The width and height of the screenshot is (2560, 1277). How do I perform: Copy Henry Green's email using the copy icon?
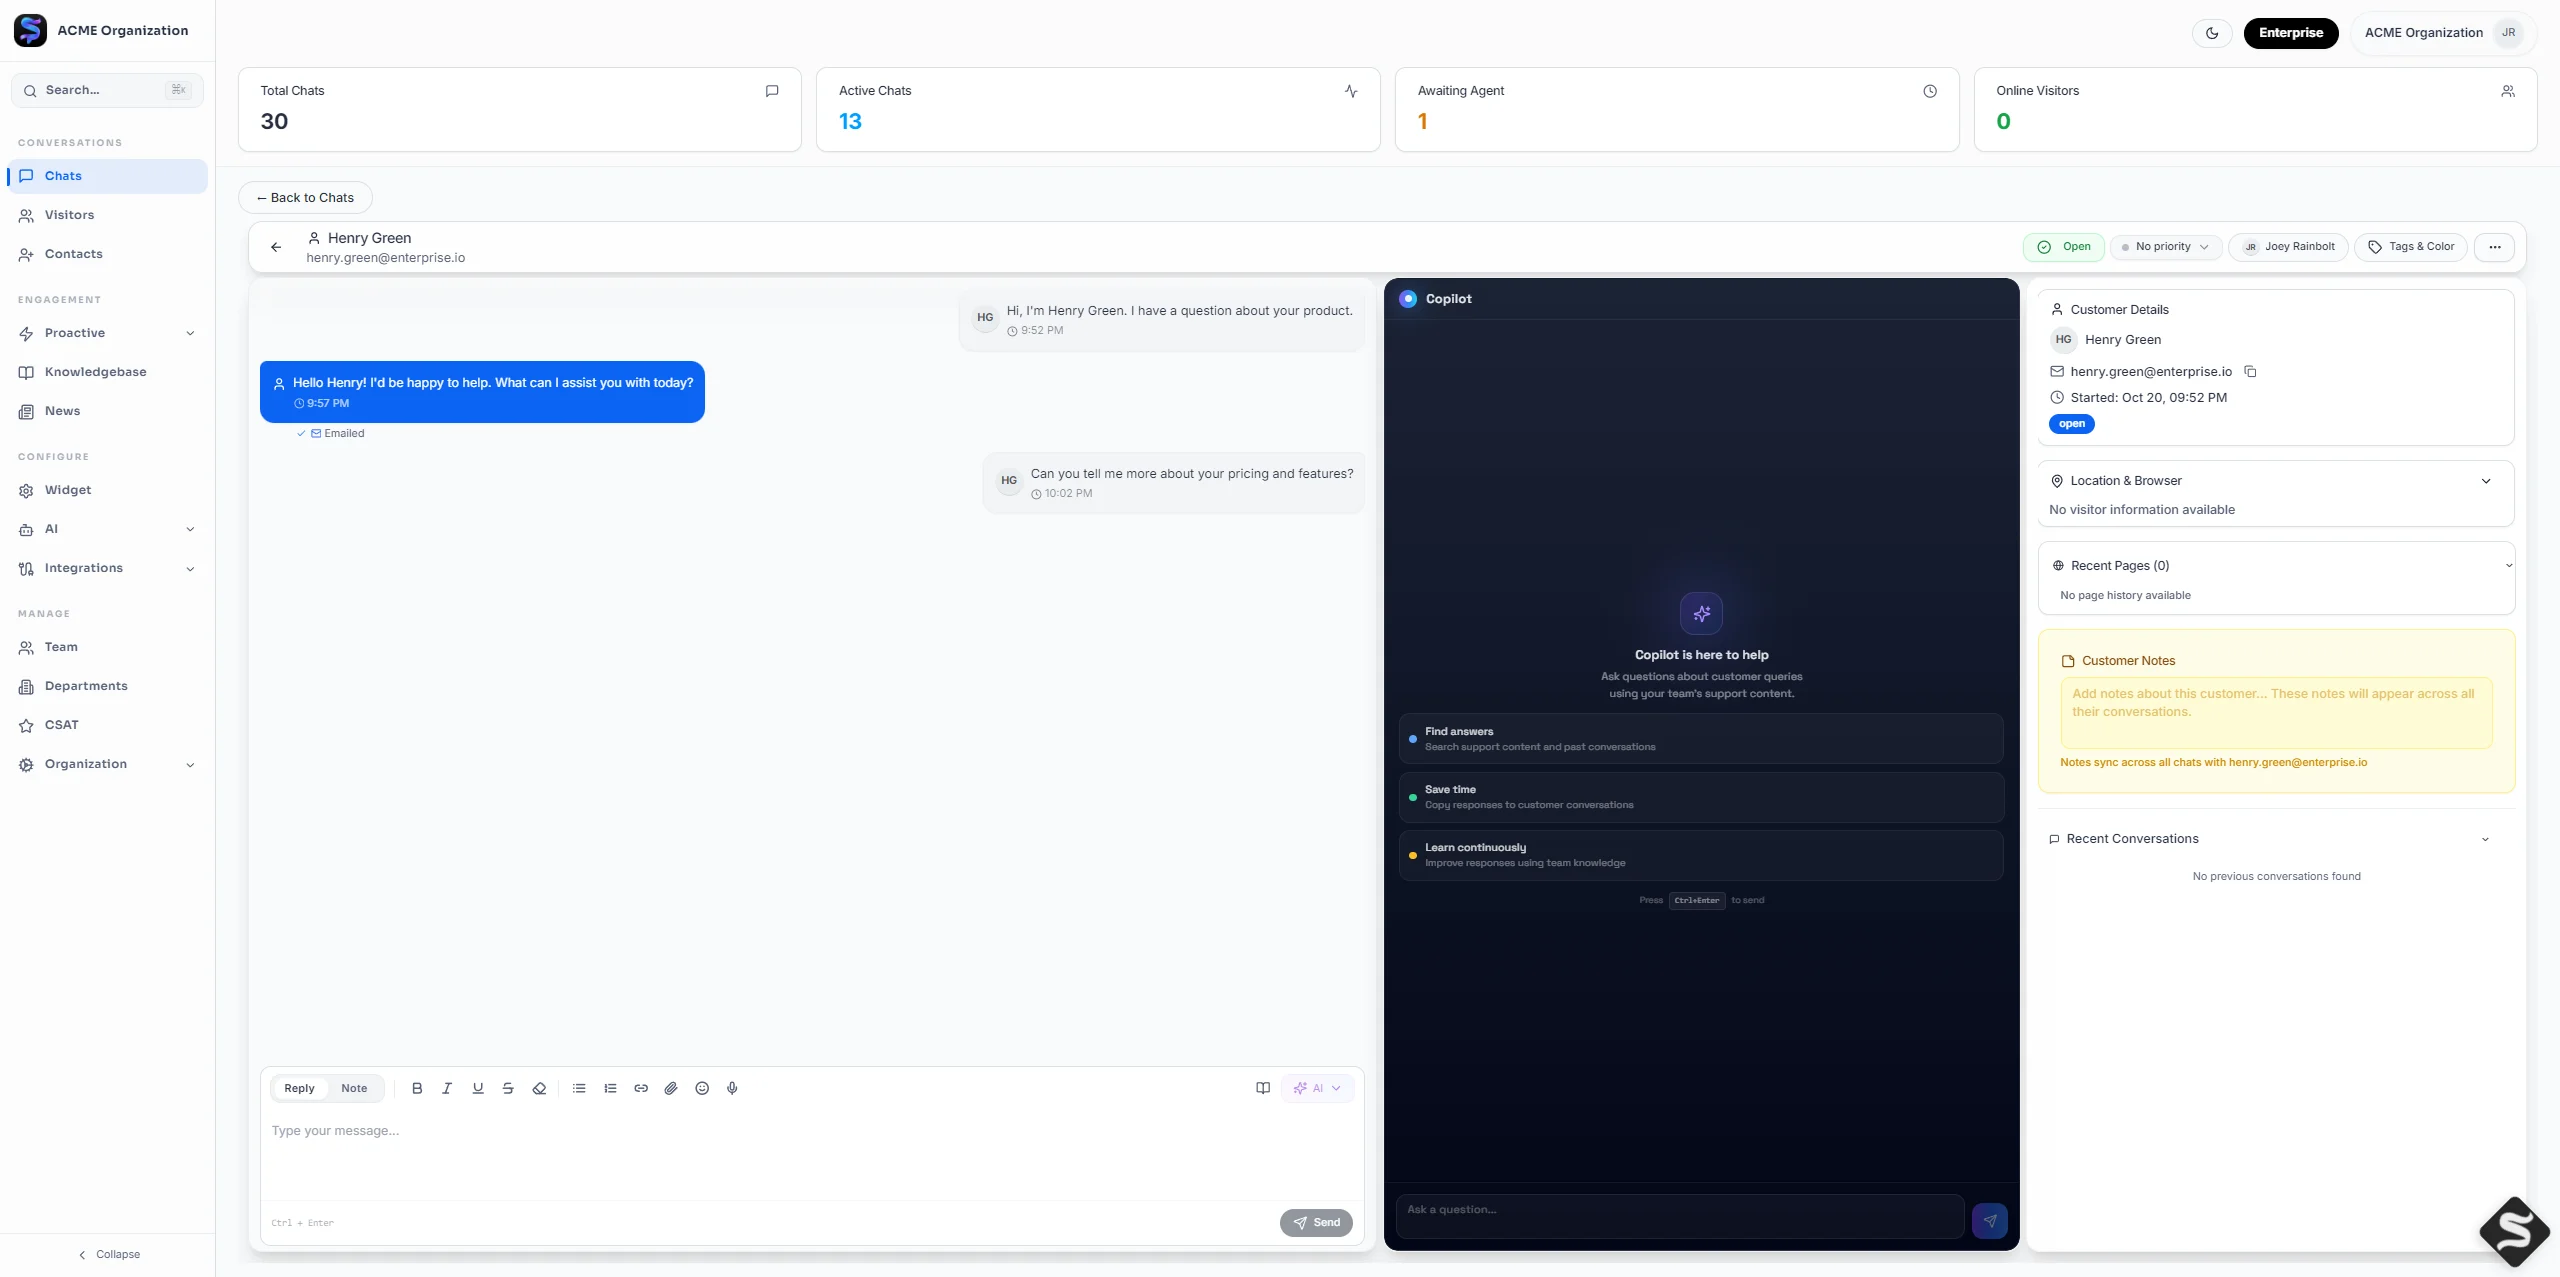click(2250, 371)
